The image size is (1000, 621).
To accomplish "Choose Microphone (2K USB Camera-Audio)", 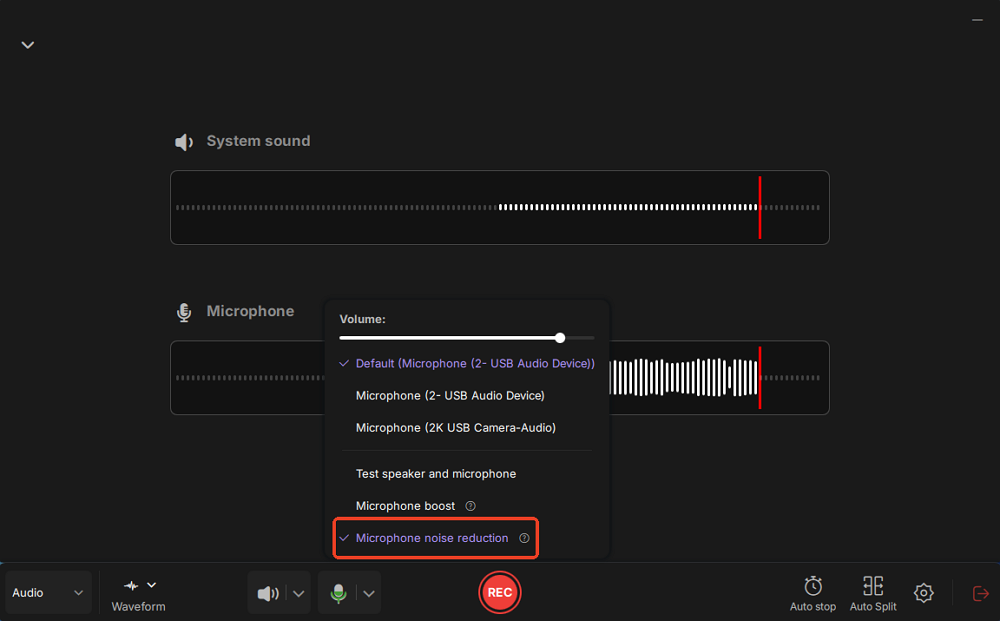I will pyautogui.click(x=455, y=428).
